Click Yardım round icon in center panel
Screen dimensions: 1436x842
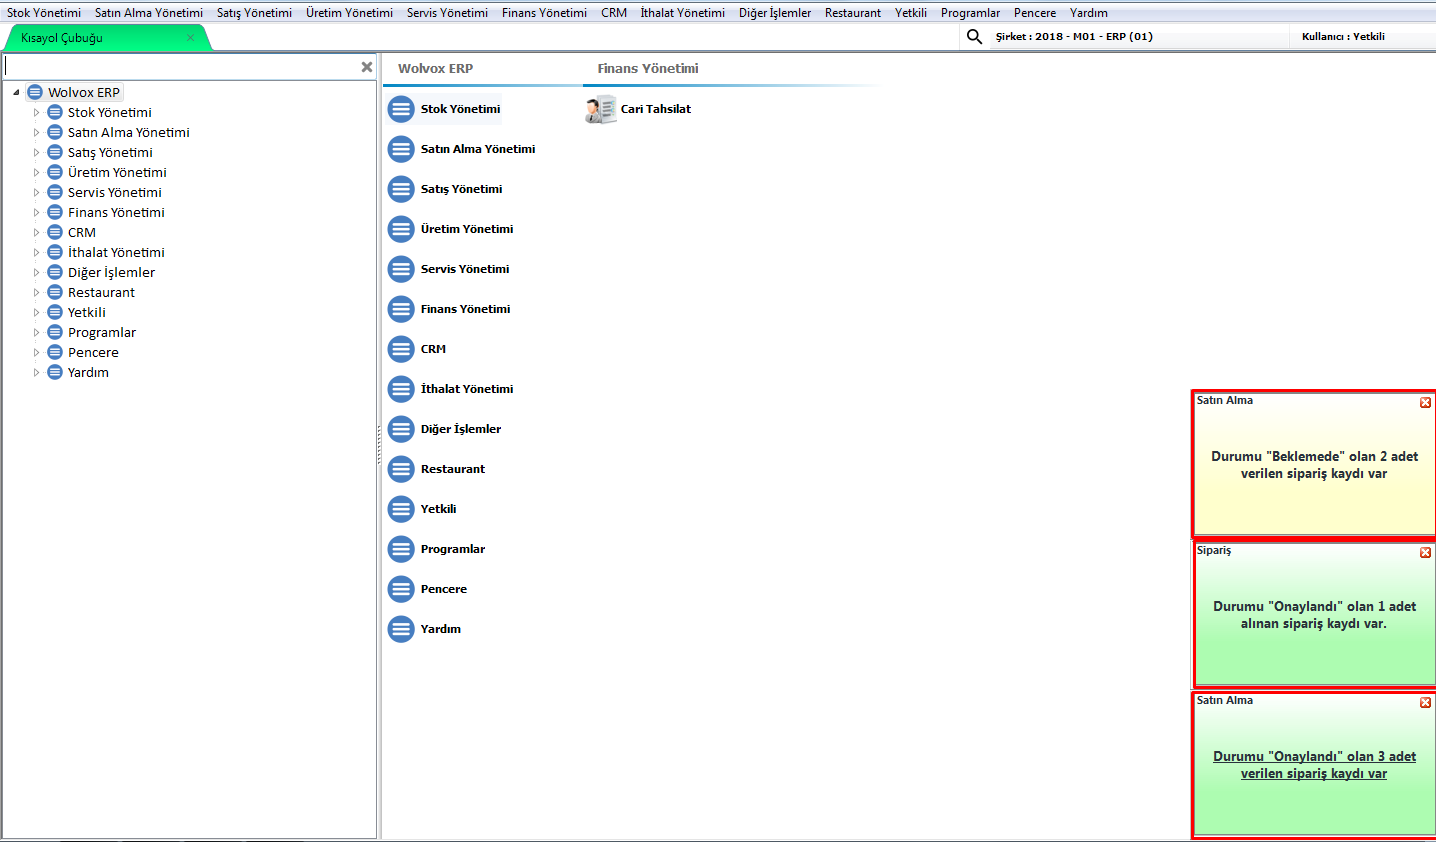401,629
